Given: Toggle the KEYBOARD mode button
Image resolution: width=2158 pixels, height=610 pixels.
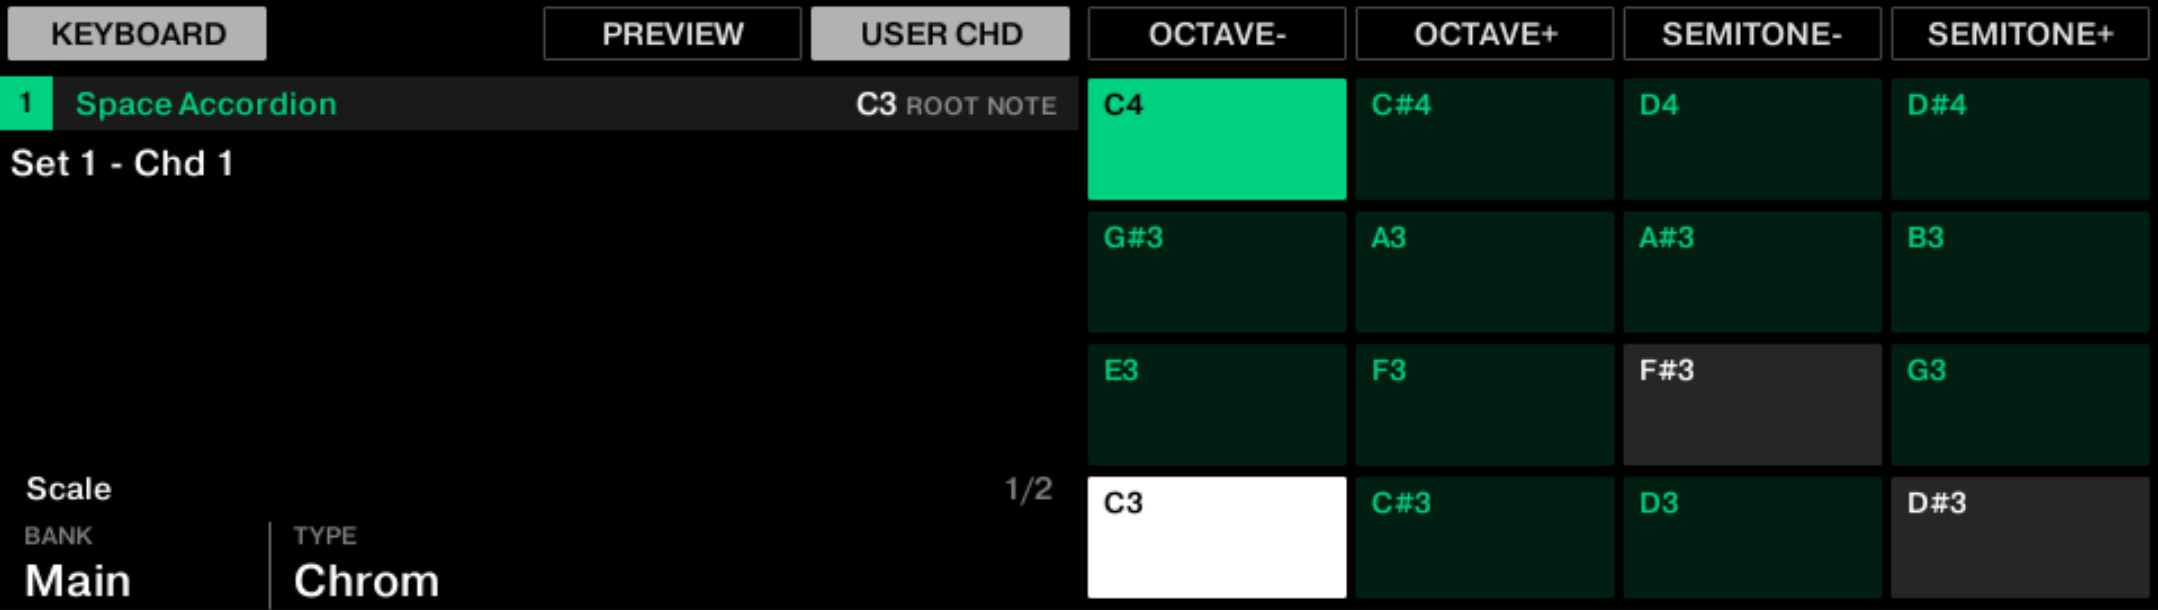Looking at the screenshot, I should point(137,34).
